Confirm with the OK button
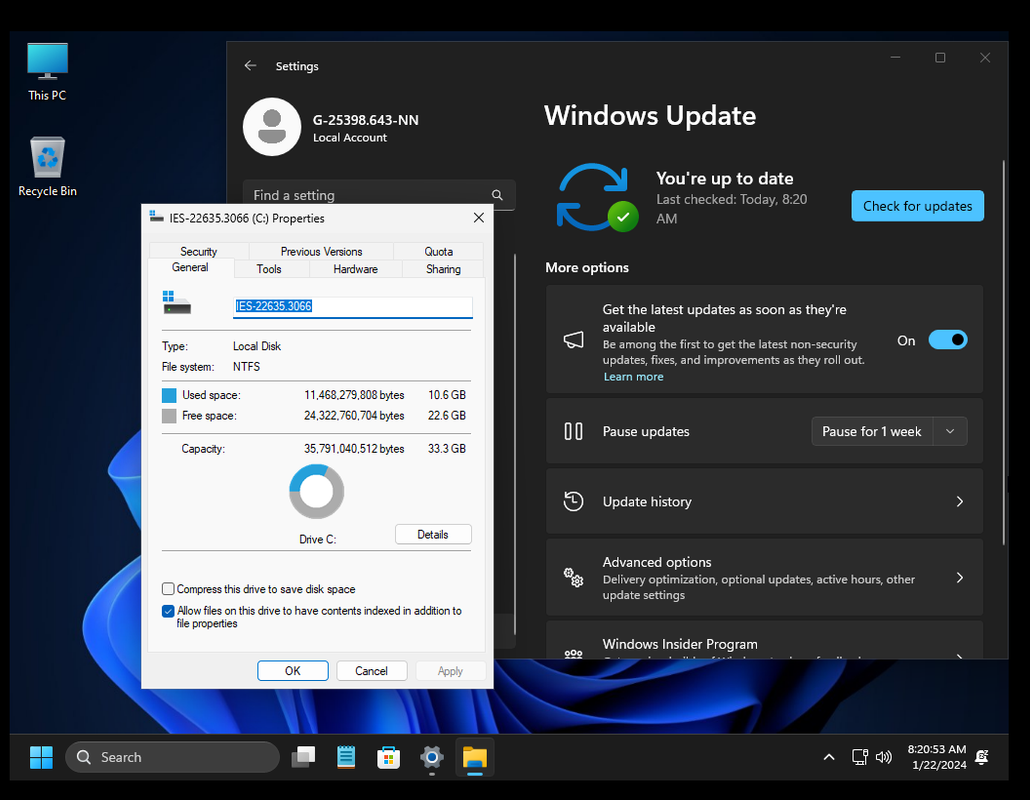The height and width of the screenshot is (800, 1030). coord(293,671)
